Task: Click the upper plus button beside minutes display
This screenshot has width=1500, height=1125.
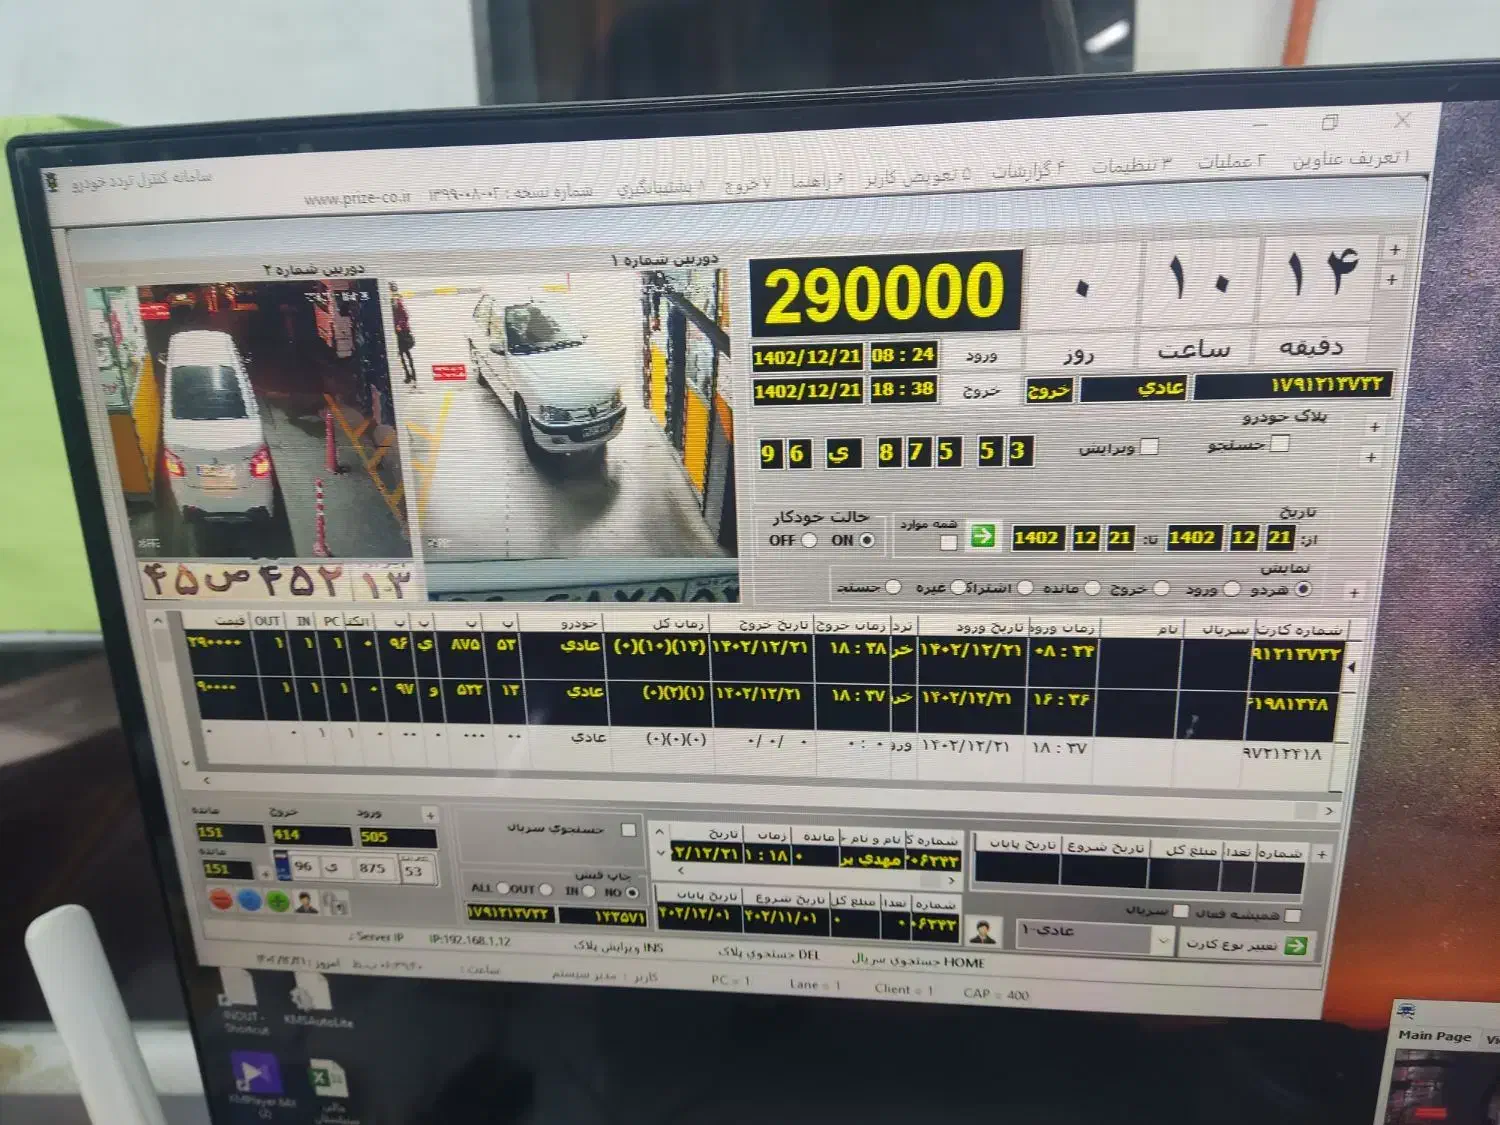Action: (x=1395, y=250)
